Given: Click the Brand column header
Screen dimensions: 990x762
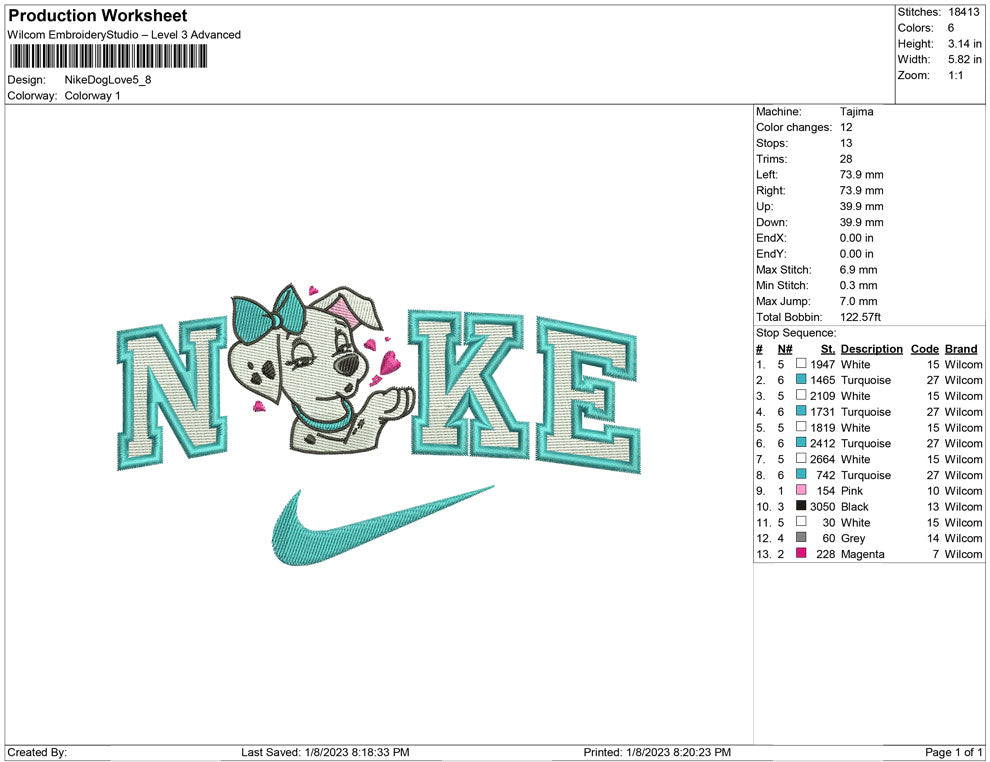Looking at the screenshot, I should pyautogui.click(x=961, y=348).
